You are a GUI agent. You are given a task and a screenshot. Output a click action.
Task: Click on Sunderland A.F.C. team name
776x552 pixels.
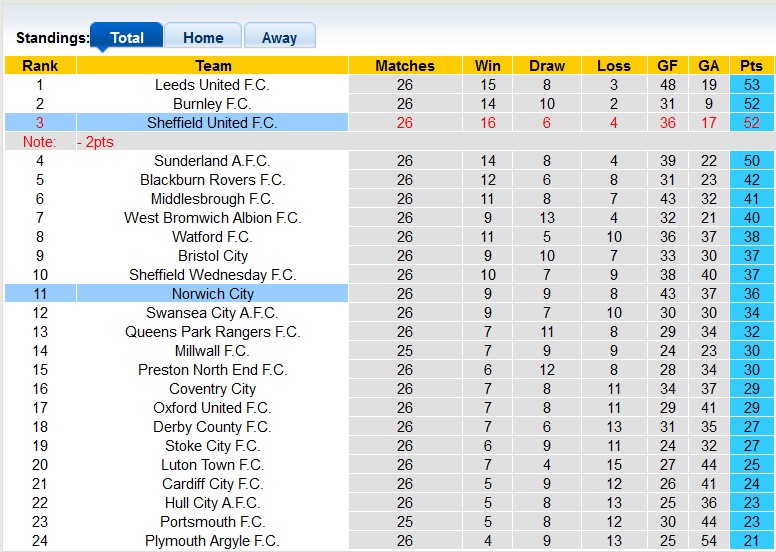tap(212, 161)
